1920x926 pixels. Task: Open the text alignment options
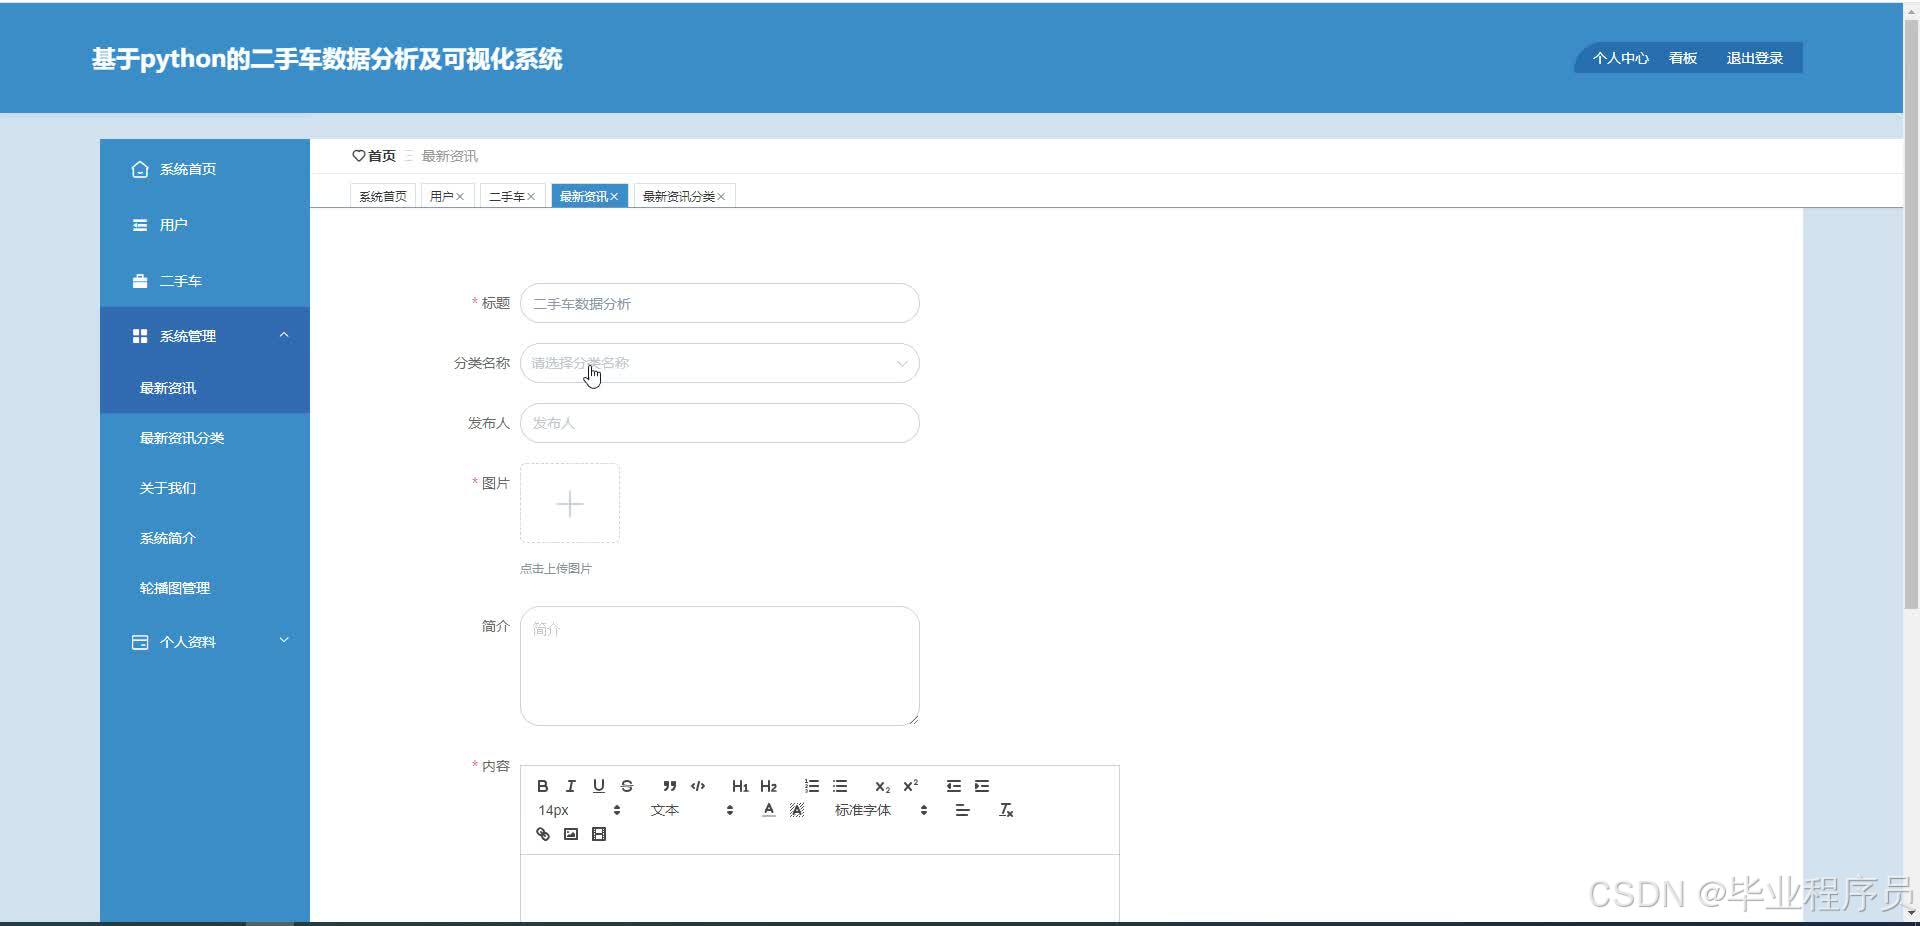pos(962,810)
